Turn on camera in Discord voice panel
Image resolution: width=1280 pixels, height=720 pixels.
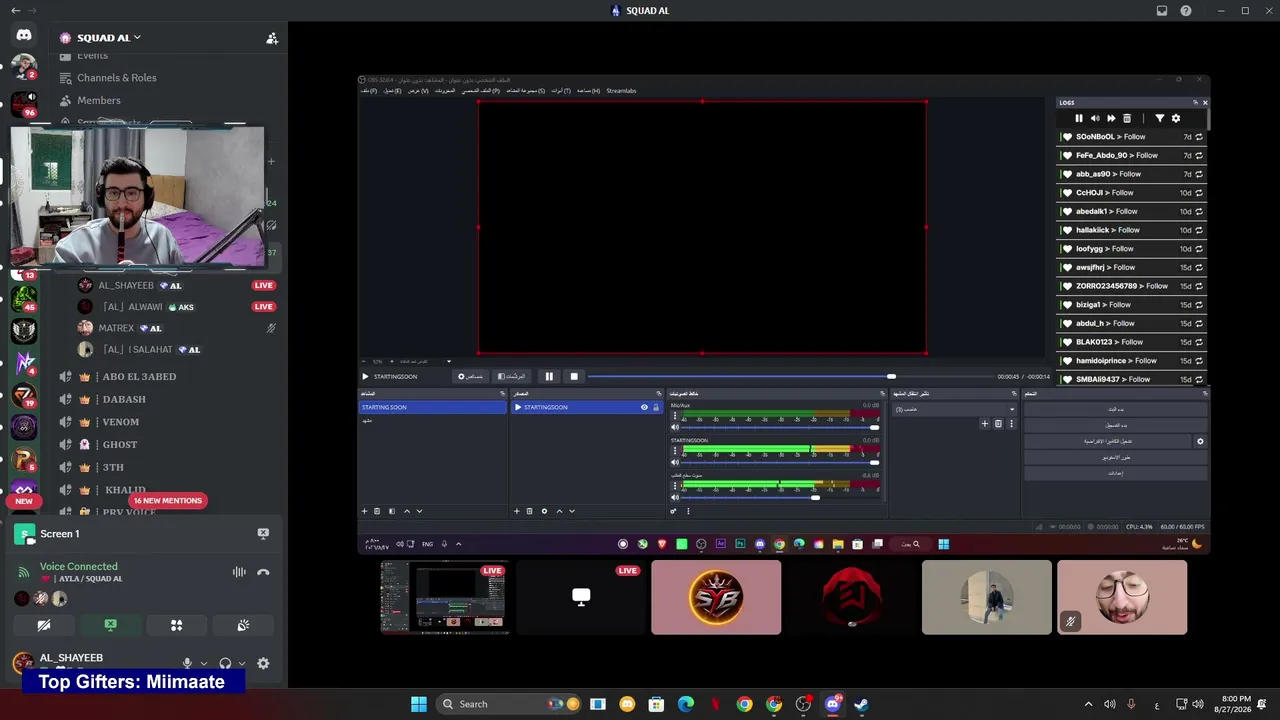44,625
